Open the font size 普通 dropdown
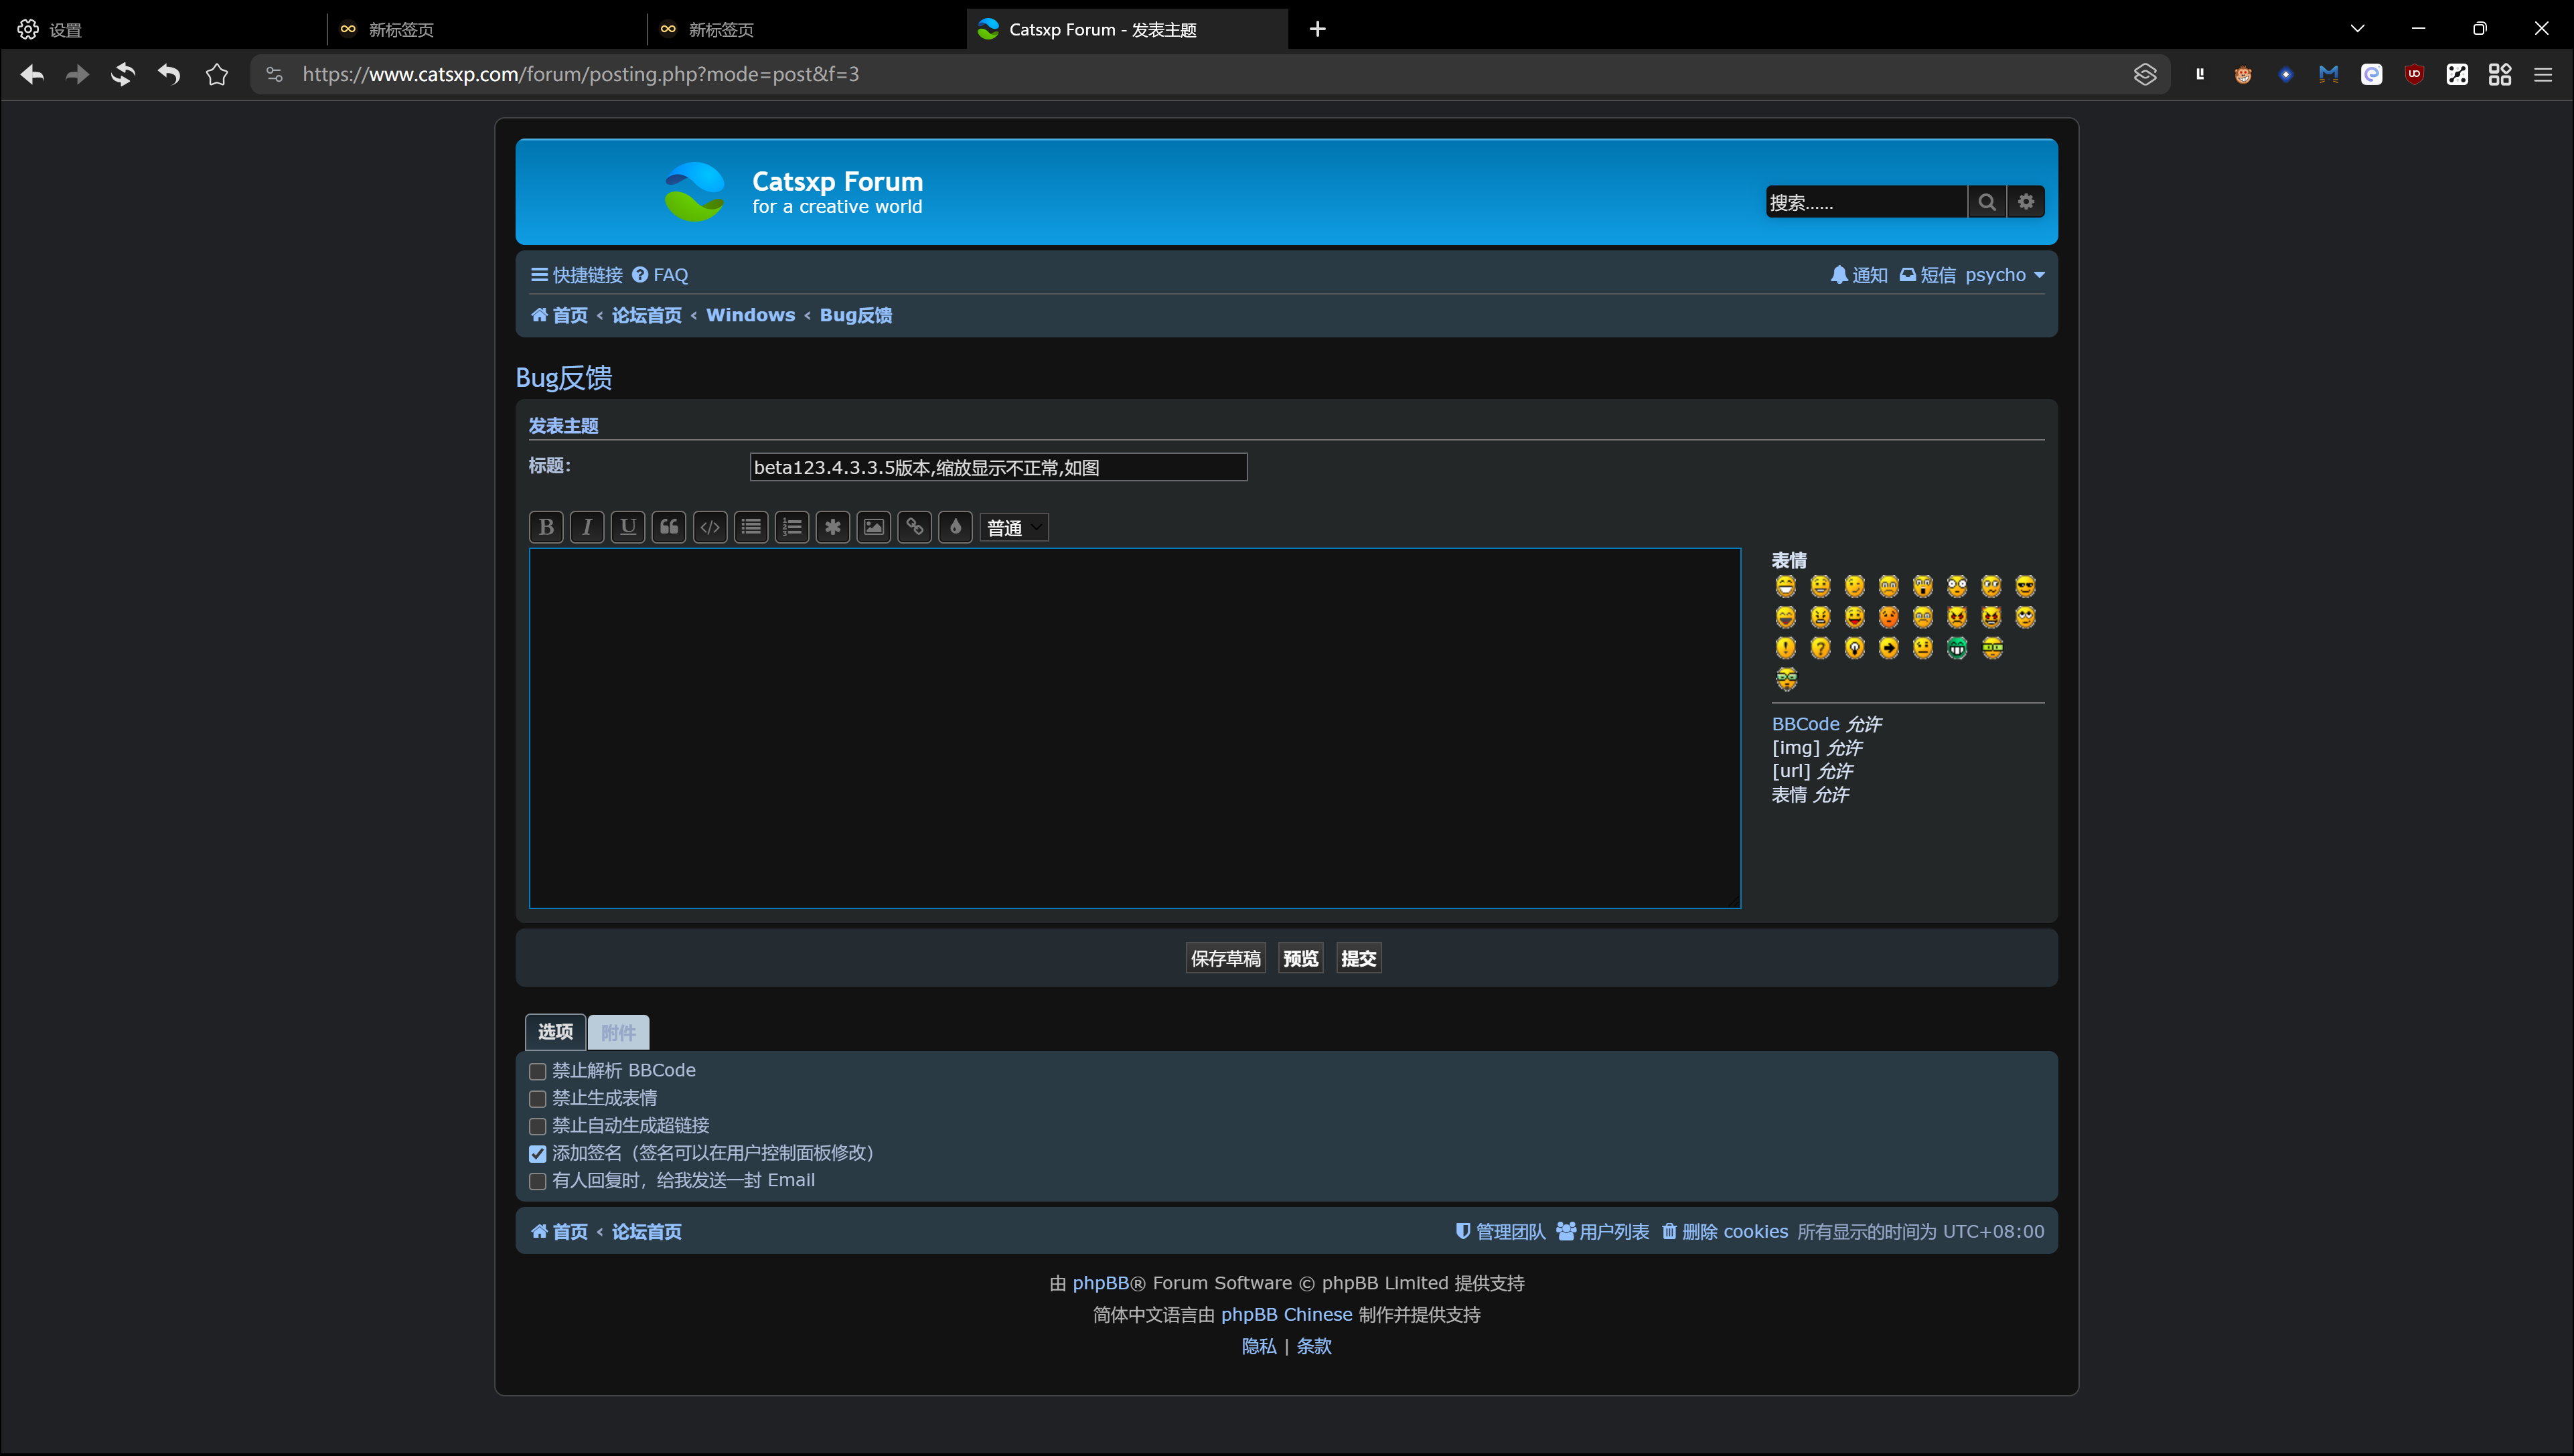This screenshot has width=2574, height=1456. (x=1014, y=528)
